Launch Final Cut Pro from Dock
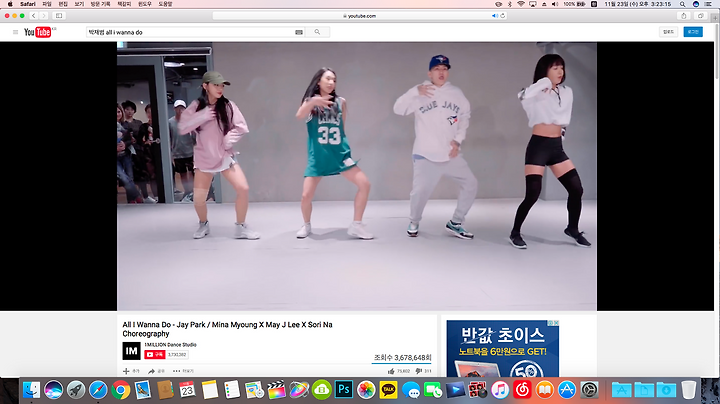 [x=276, y=390]
